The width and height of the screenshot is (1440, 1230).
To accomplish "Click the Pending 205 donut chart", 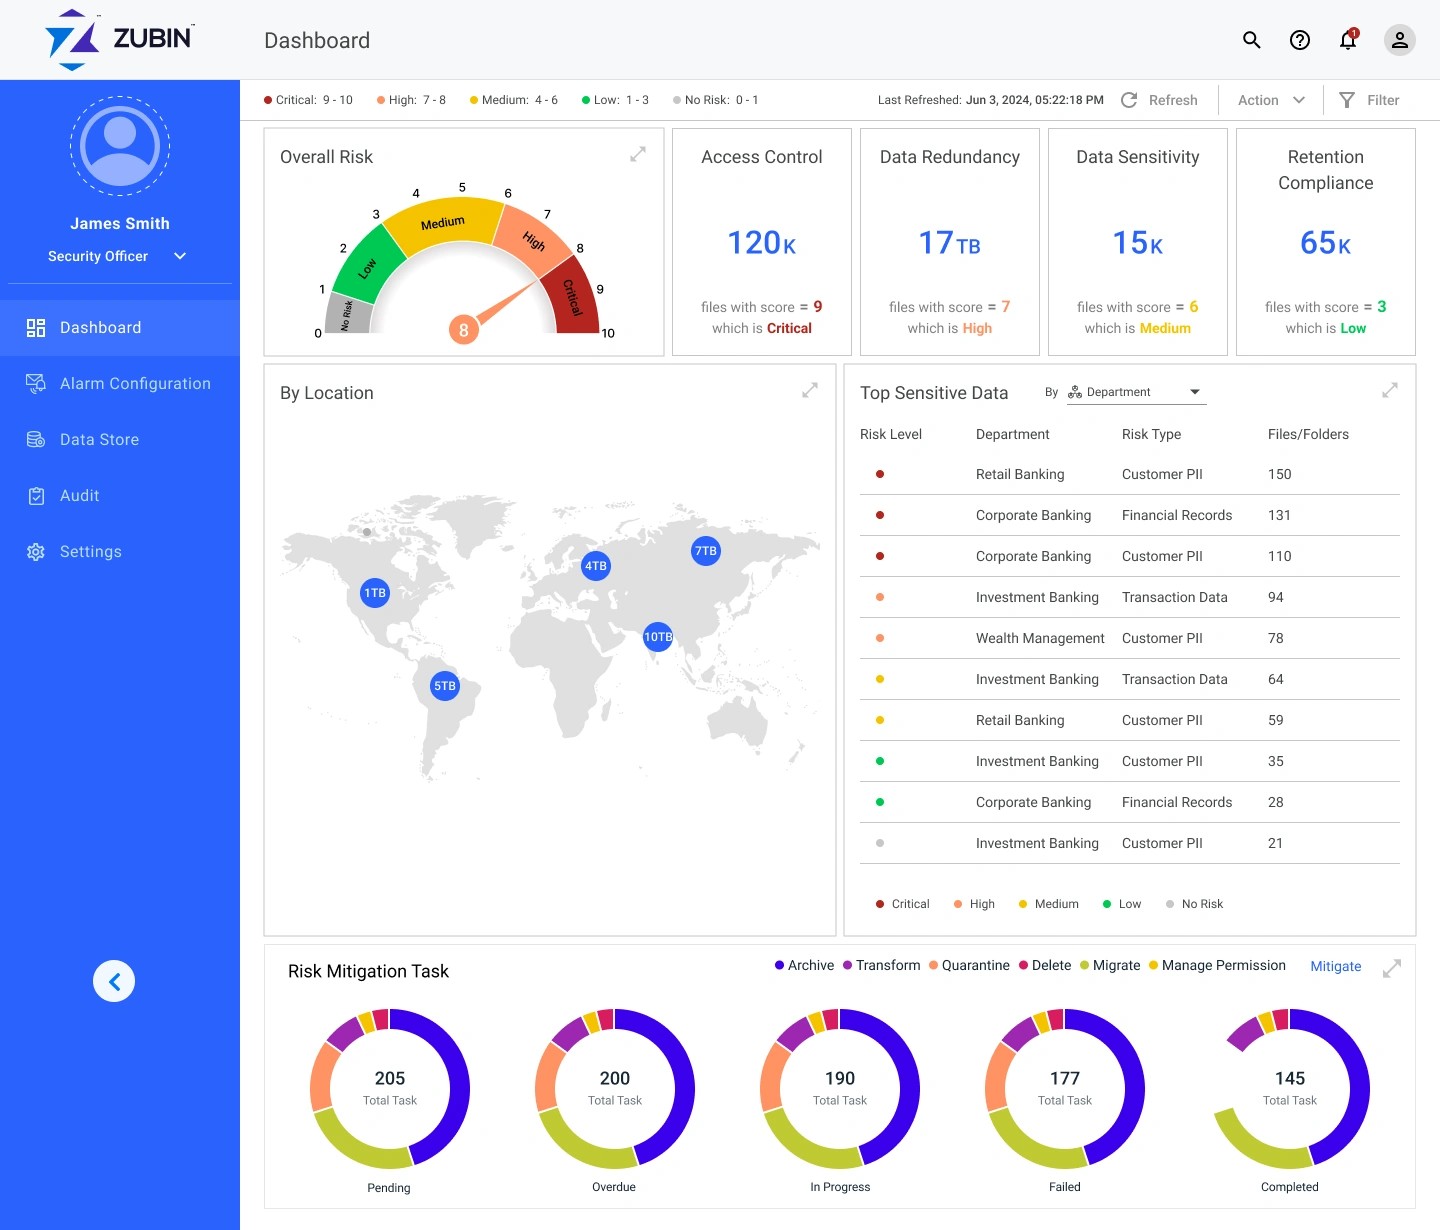I will coord(390,1089).
